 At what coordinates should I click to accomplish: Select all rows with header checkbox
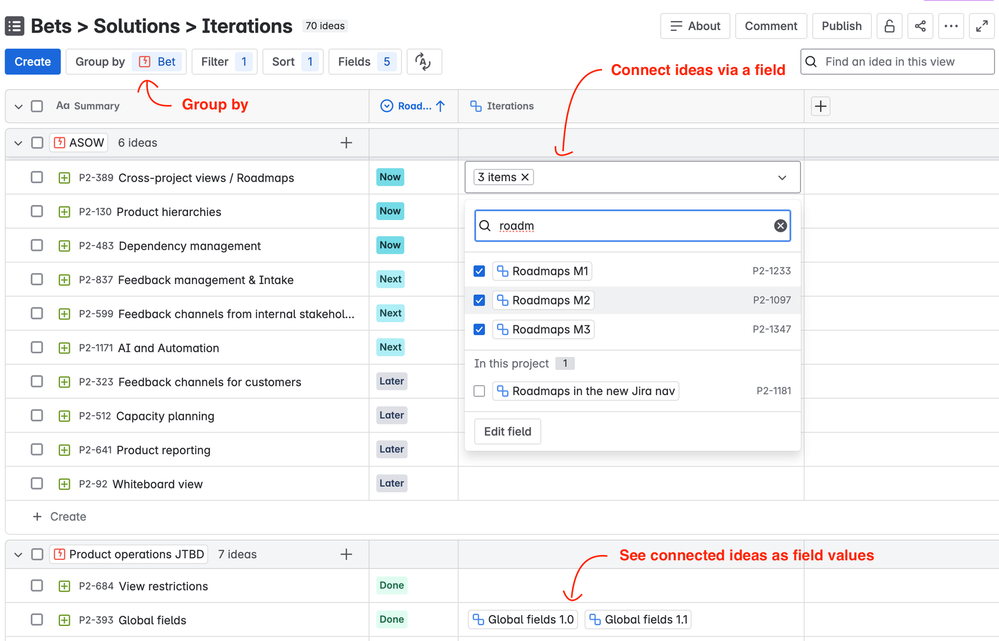coord(37,106)
